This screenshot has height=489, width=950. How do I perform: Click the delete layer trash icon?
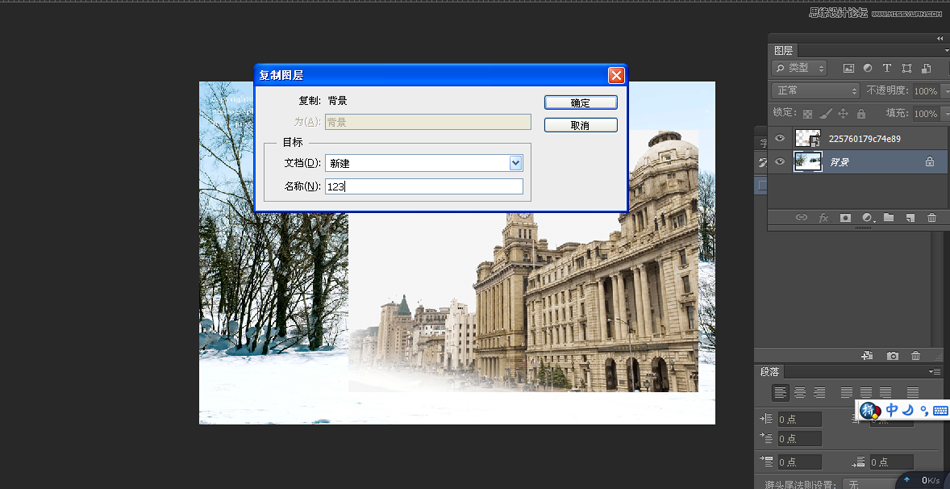(x=932, y=217)
